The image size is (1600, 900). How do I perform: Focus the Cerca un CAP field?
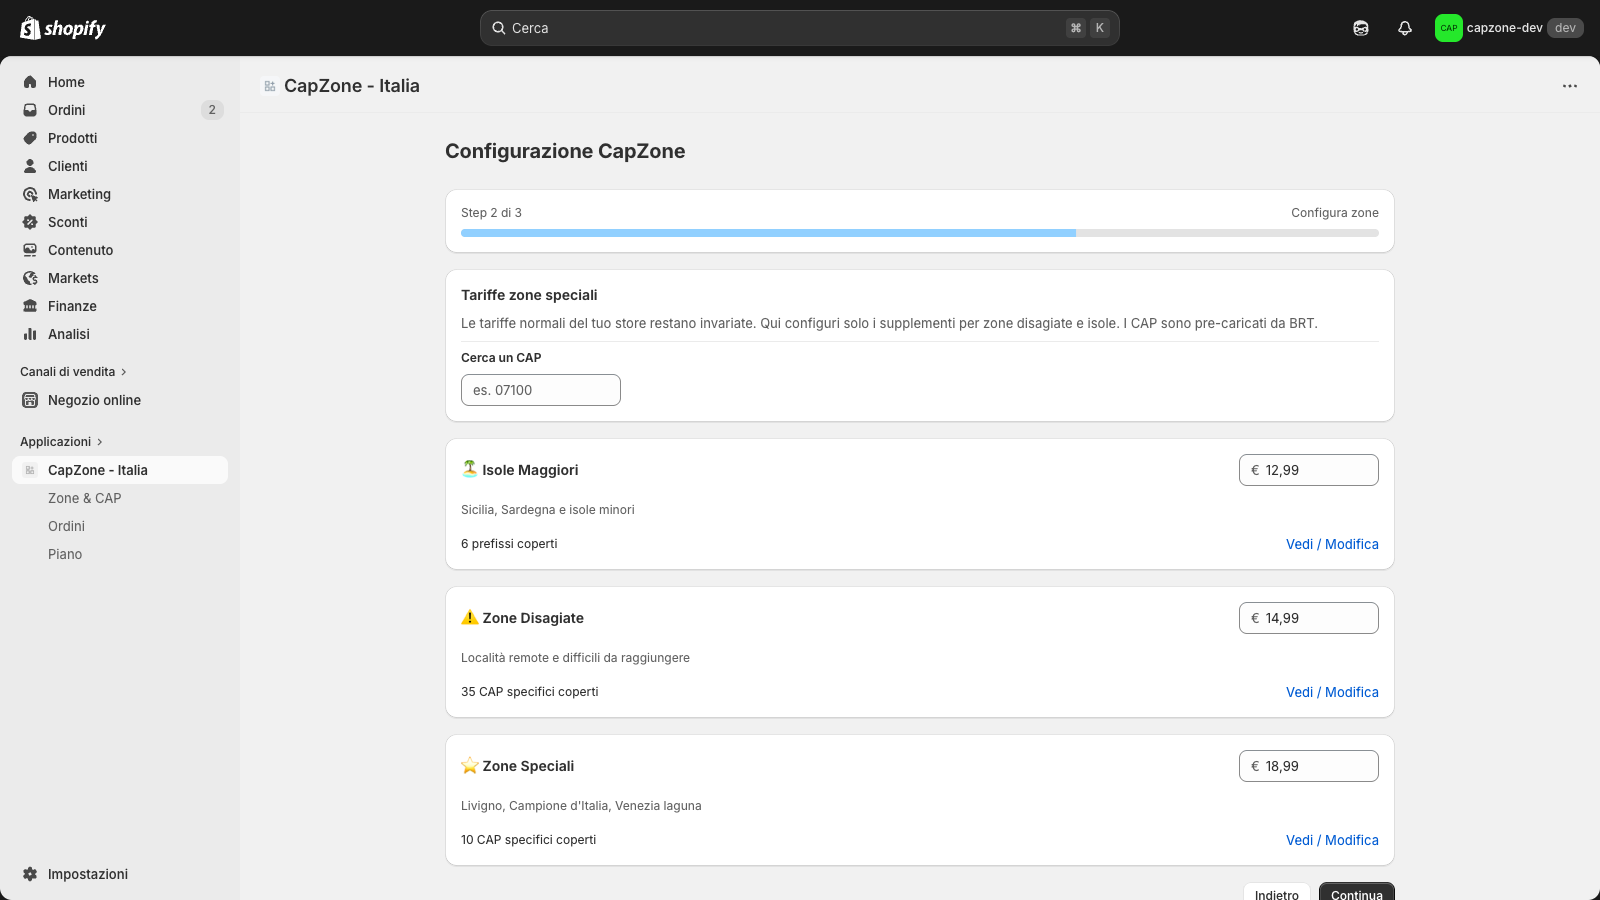(x=541, y=390)
